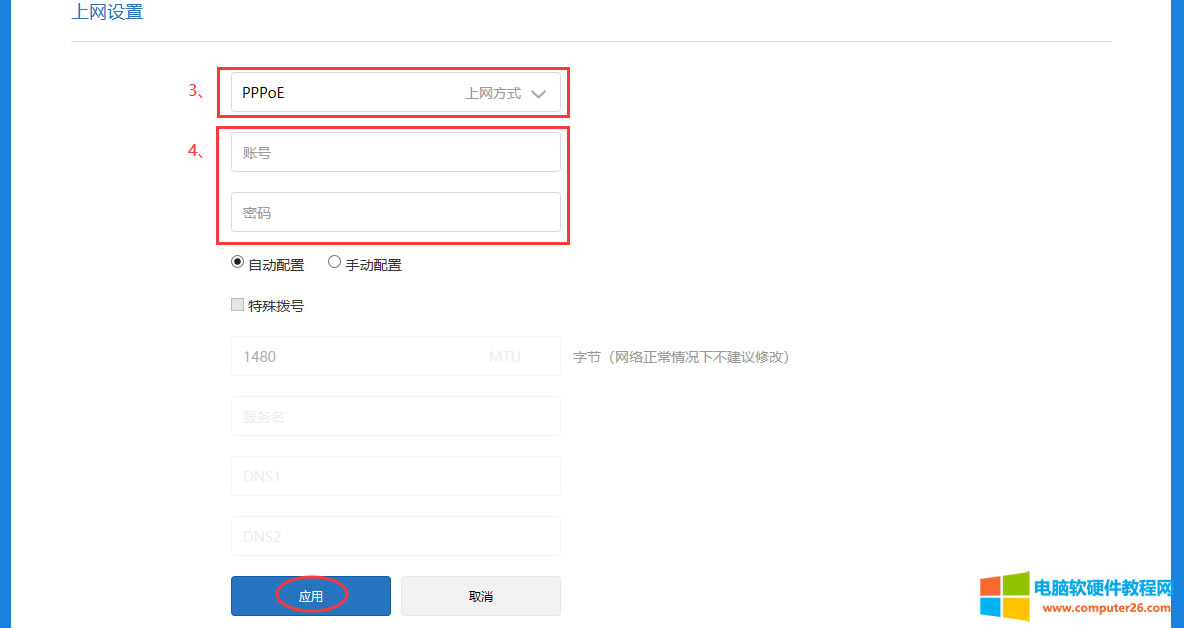Click the 账号 account input field

(395, 151)
